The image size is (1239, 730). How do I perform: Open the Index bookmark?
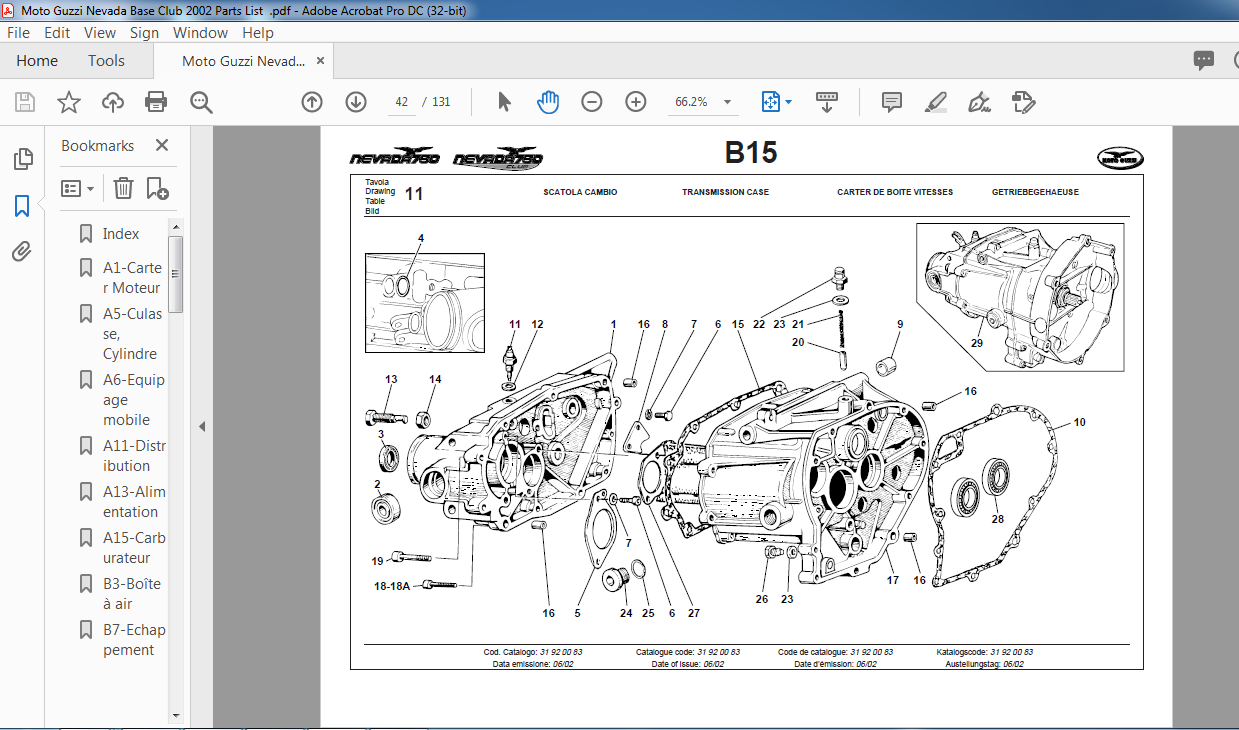(121, 234)
